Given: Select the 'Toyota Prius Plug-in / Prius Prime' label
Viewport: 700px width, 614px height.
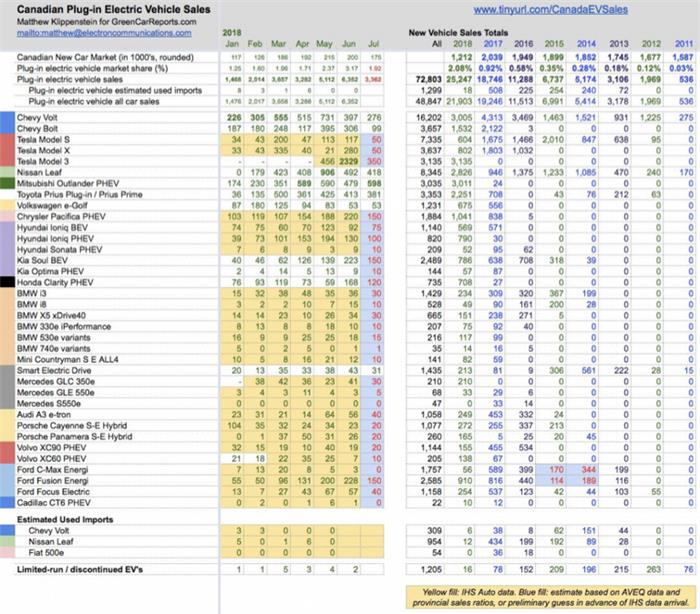Looking at the screenshot, I should click(x=79, y=194).
